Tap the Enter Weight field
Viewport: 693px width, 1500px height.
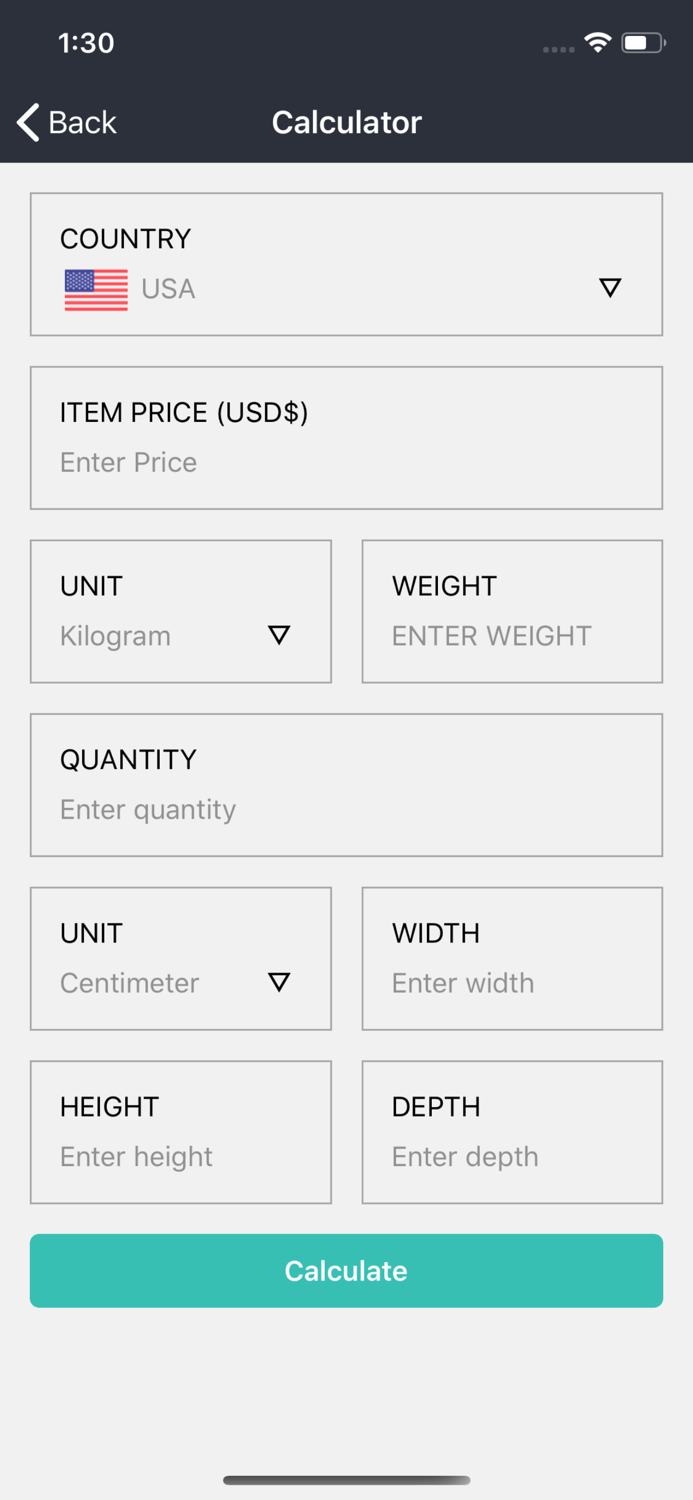512,636
